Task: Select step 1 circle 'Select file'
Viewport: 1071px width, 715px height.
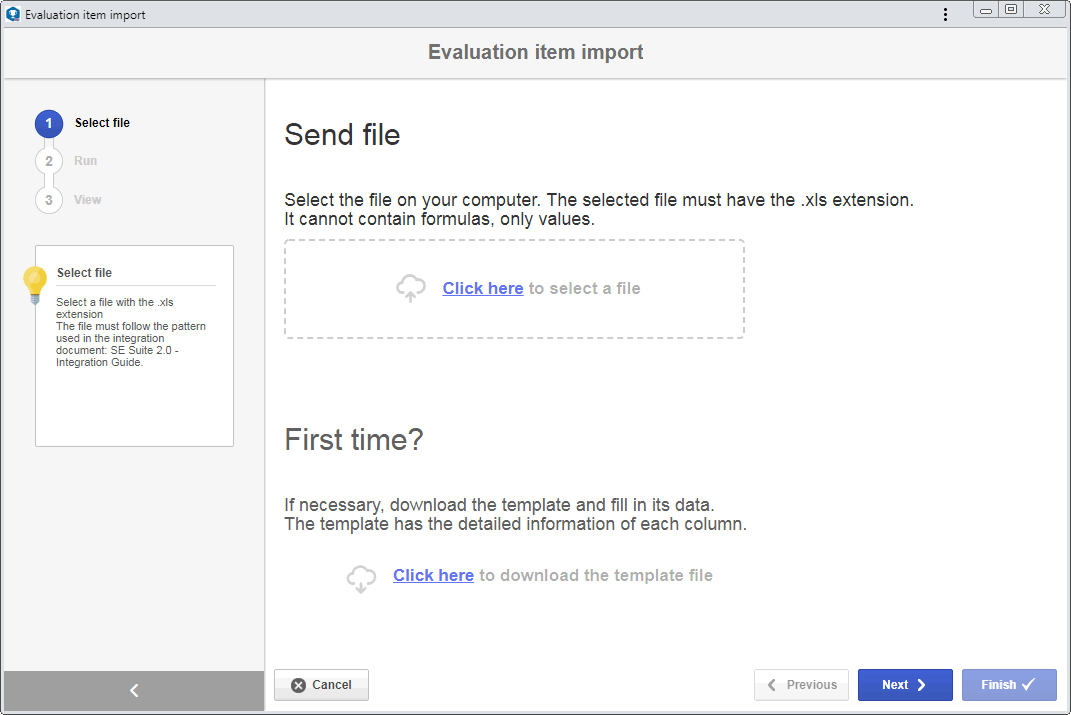Action: pos(48,124)
